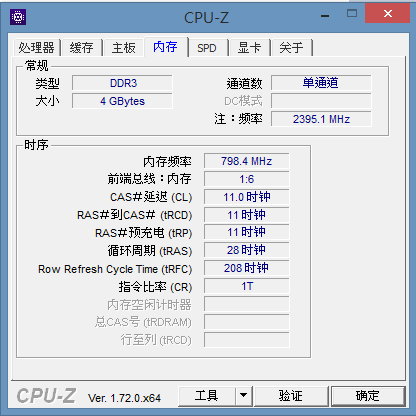Click the DDR3 type field
This screenshot has height=416, width=416.
(x=122, y=83)
